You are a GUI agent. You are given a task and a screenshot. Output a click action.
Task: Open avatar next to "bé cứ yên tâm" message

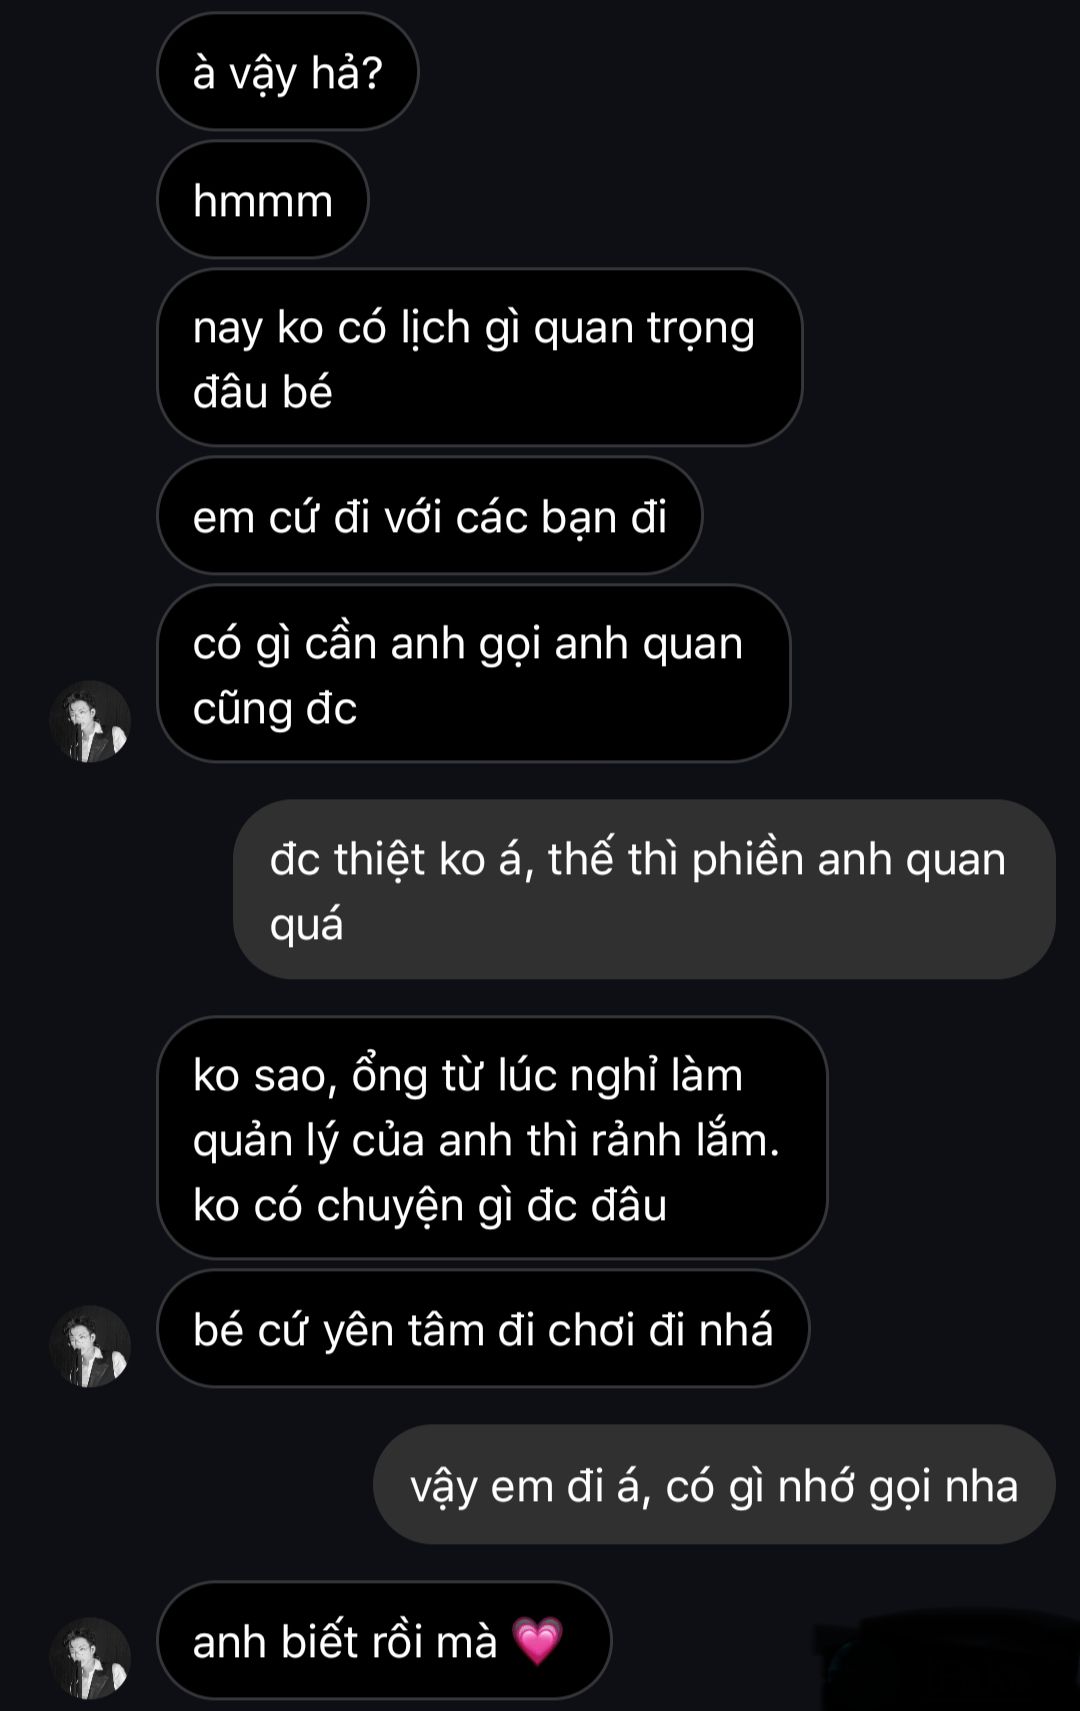[x=90, y=1346]
